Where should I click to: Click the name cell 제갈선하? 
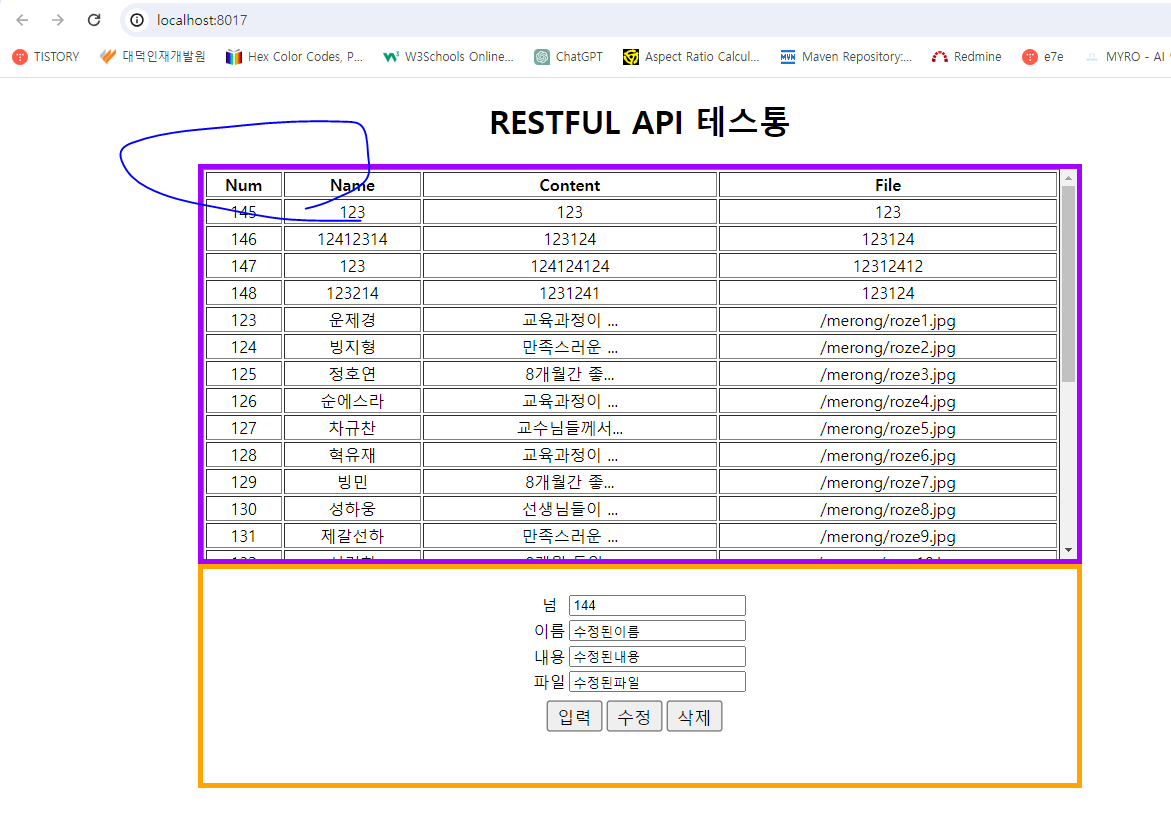tap(352, 535)
